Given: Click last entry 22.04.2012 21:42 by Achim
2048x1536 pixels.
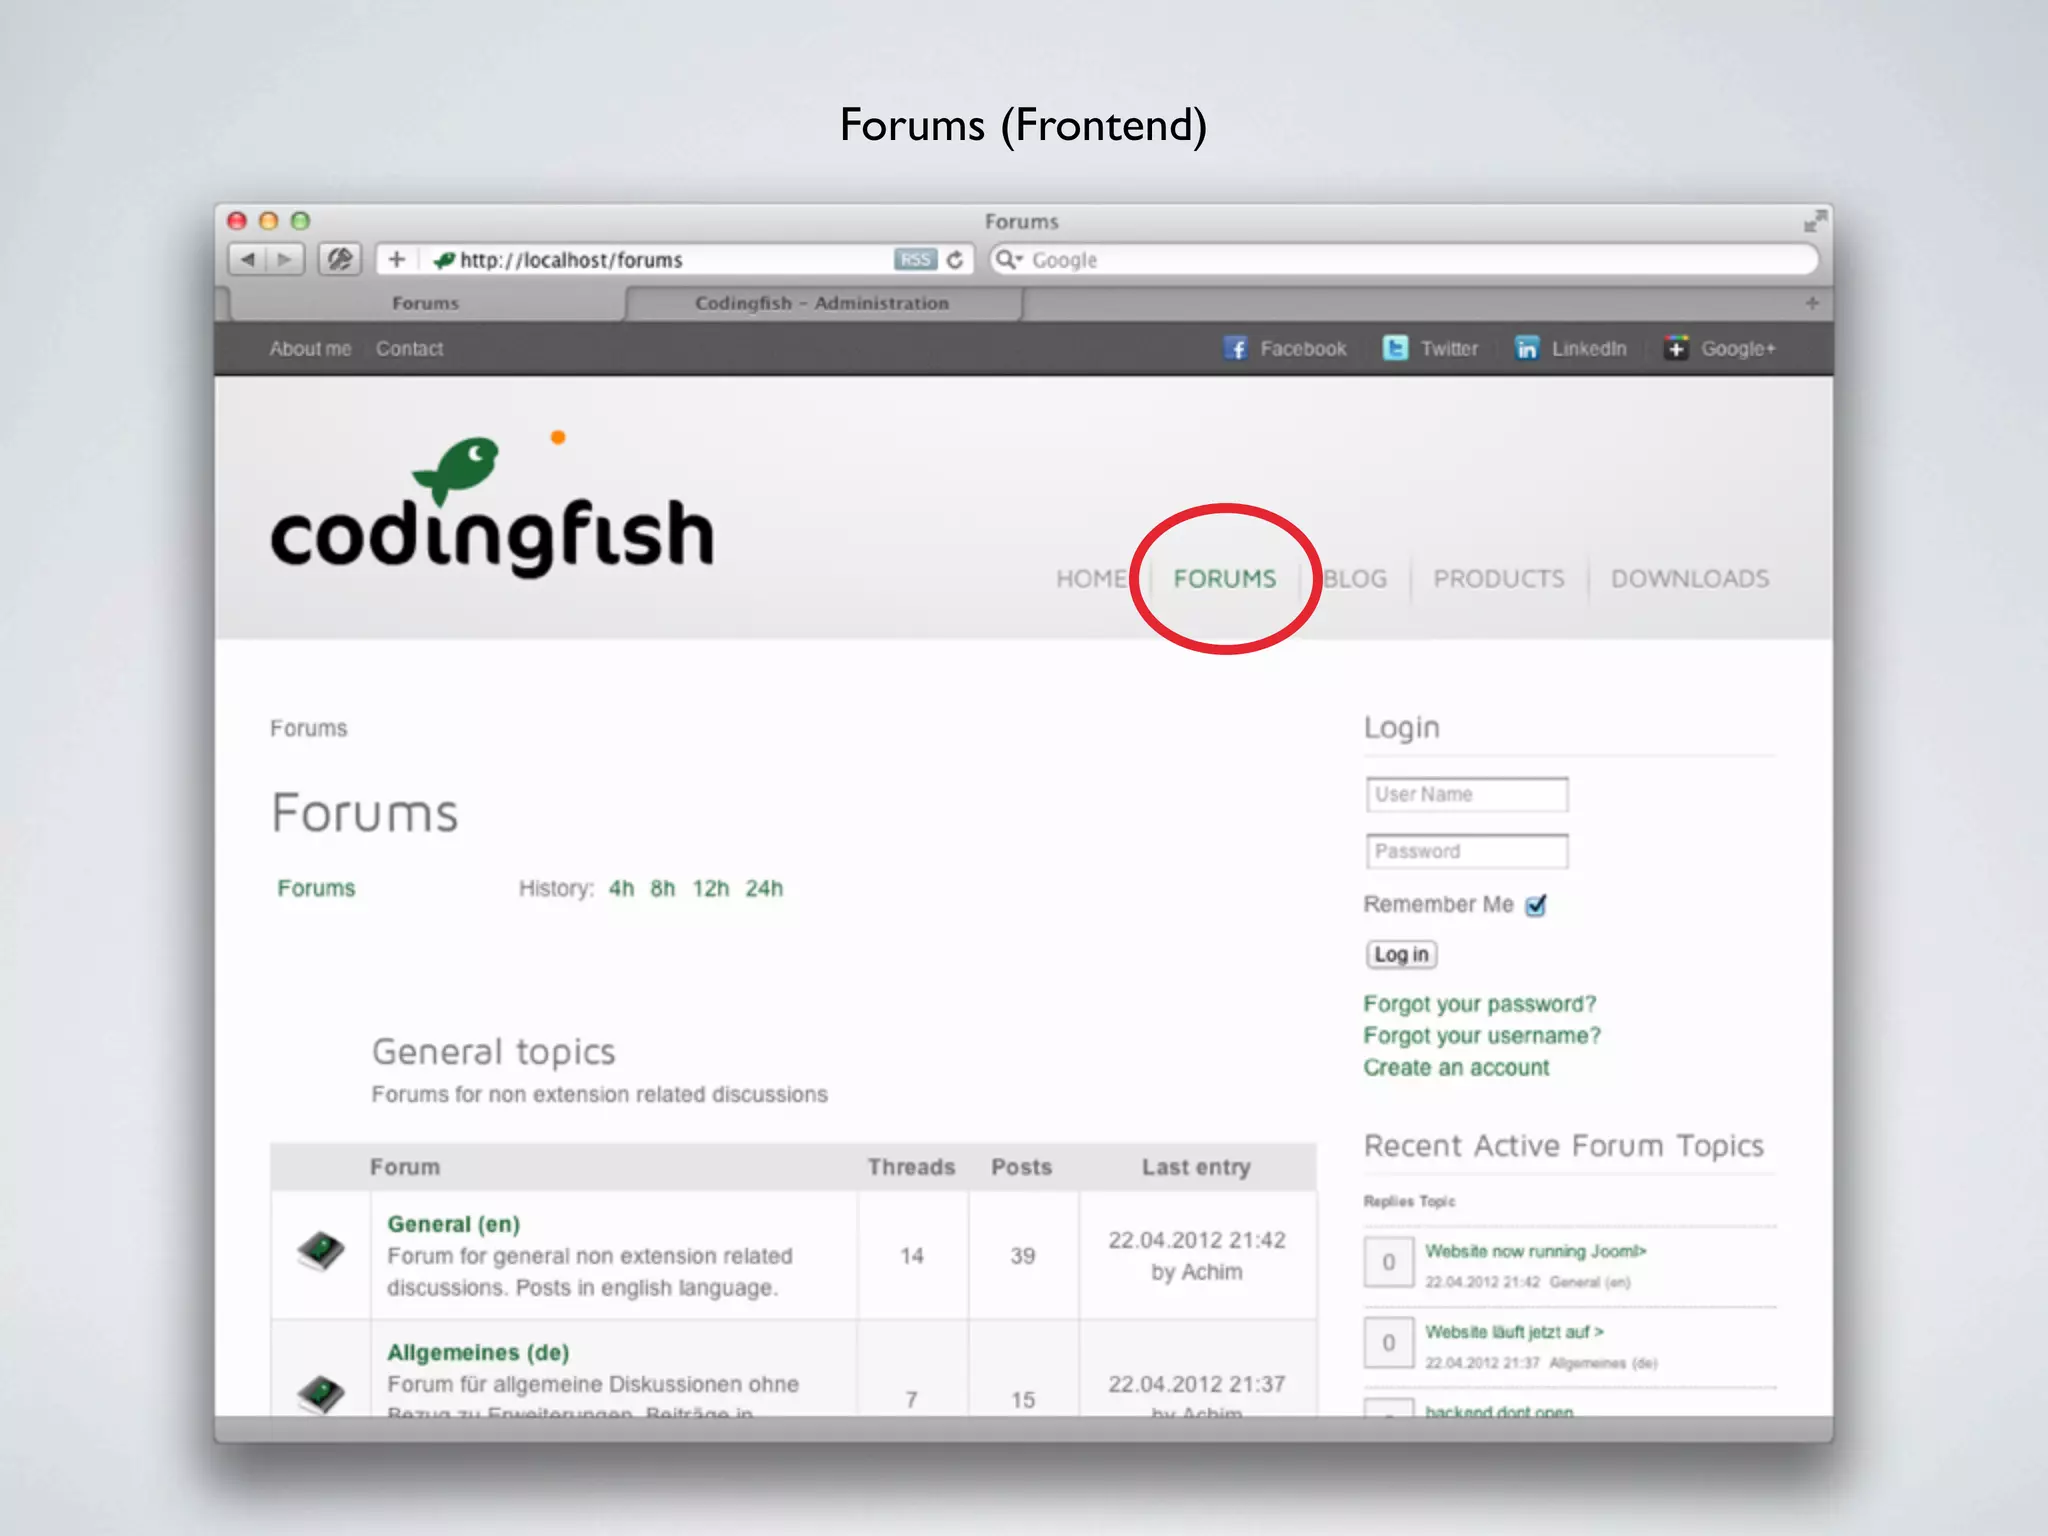Looking at the screenshot, I should coord(1197,1256).
